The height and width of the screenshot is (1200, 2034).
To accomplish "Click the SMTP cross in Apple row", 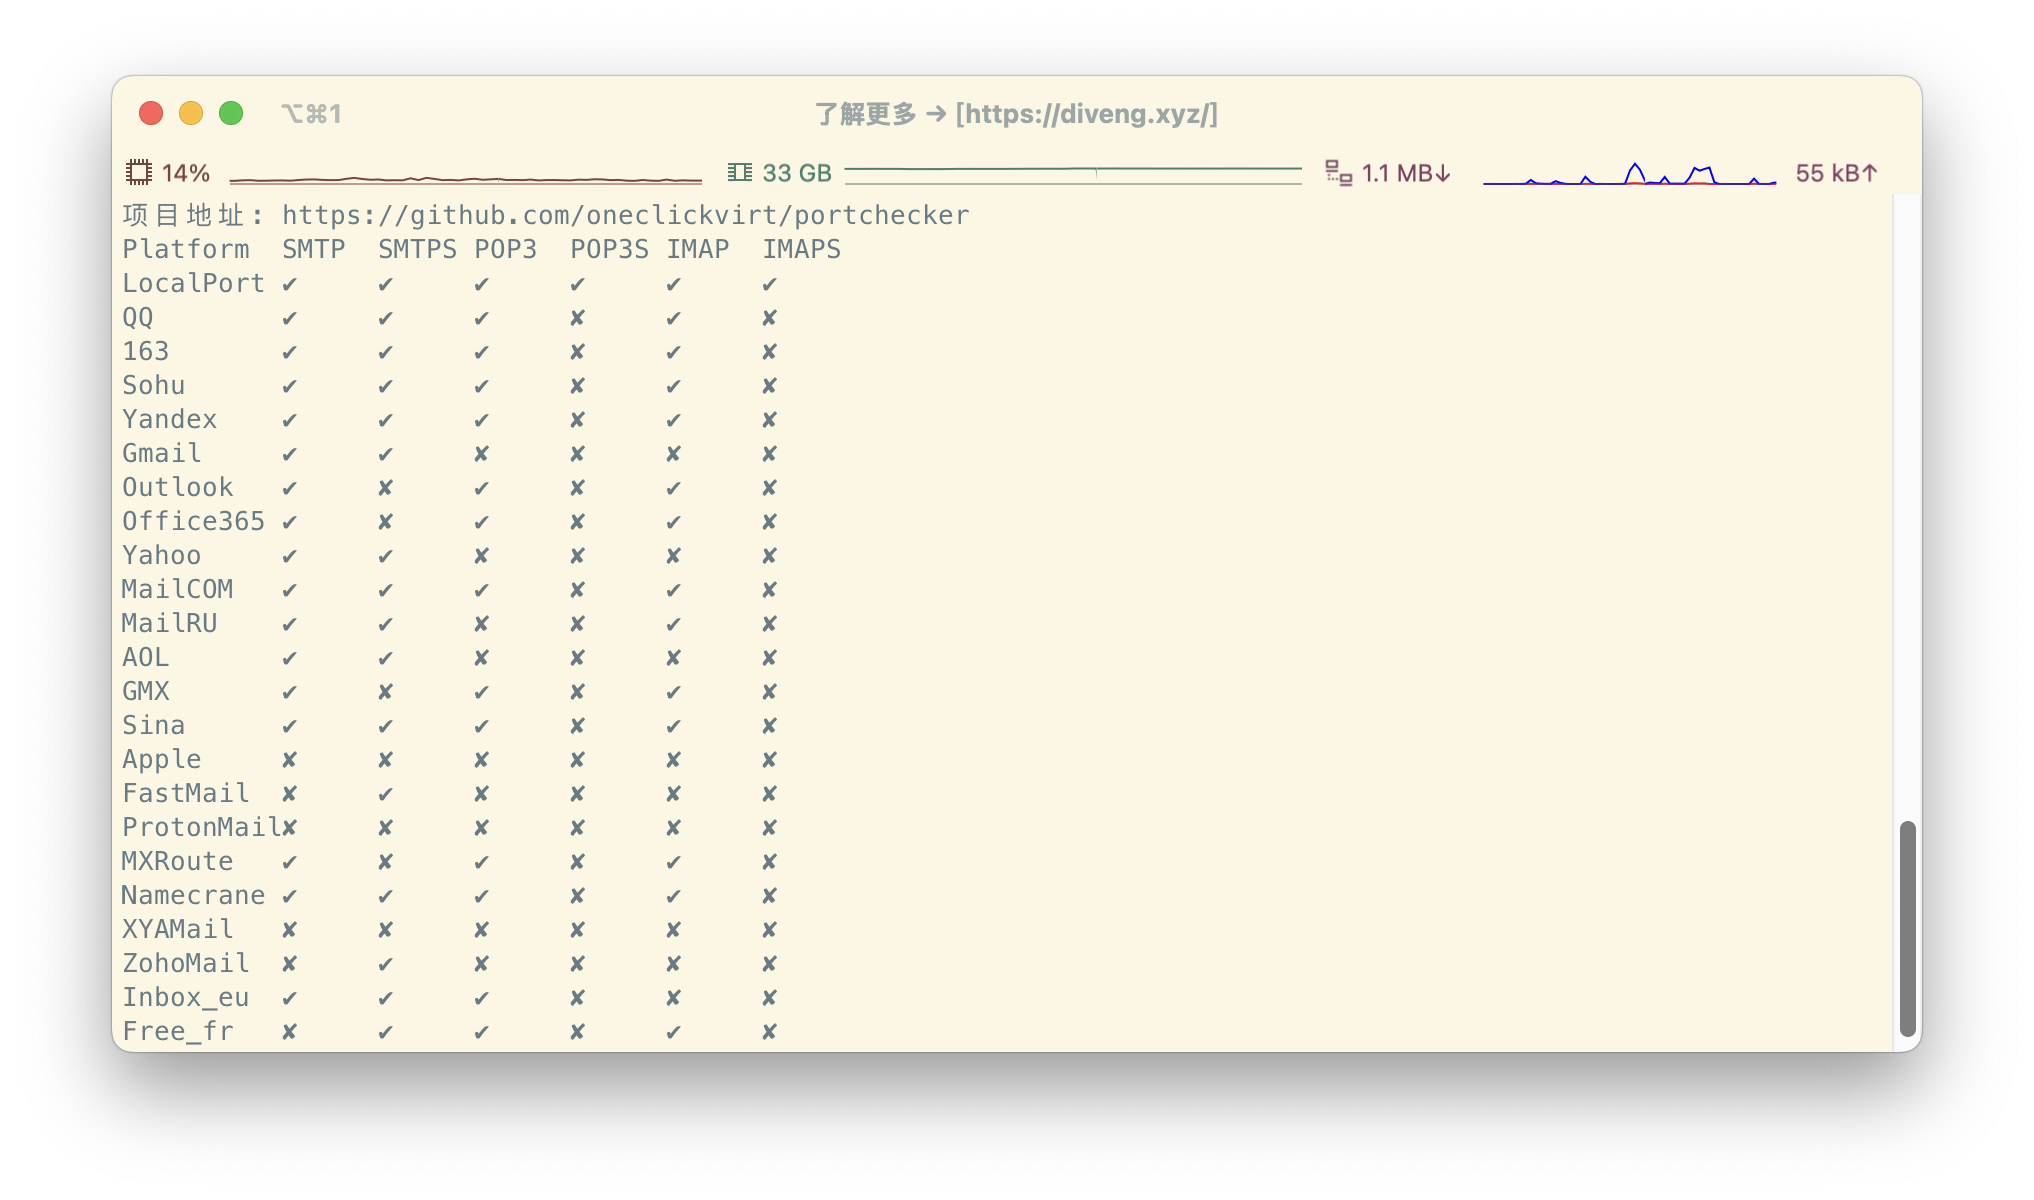I will point(290,760).
